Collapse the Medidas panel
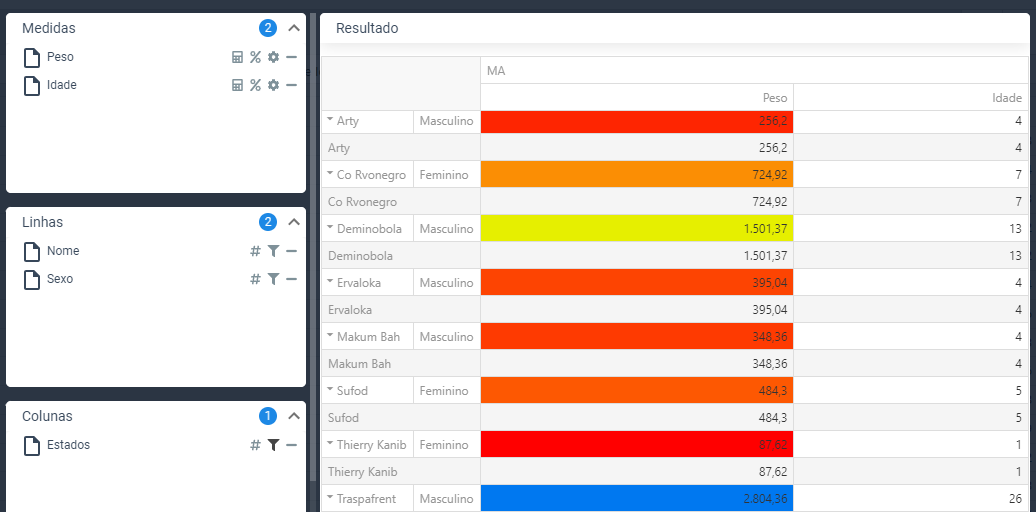The width and height of the screenshot is (1036, 512). [x=294, y=29]
